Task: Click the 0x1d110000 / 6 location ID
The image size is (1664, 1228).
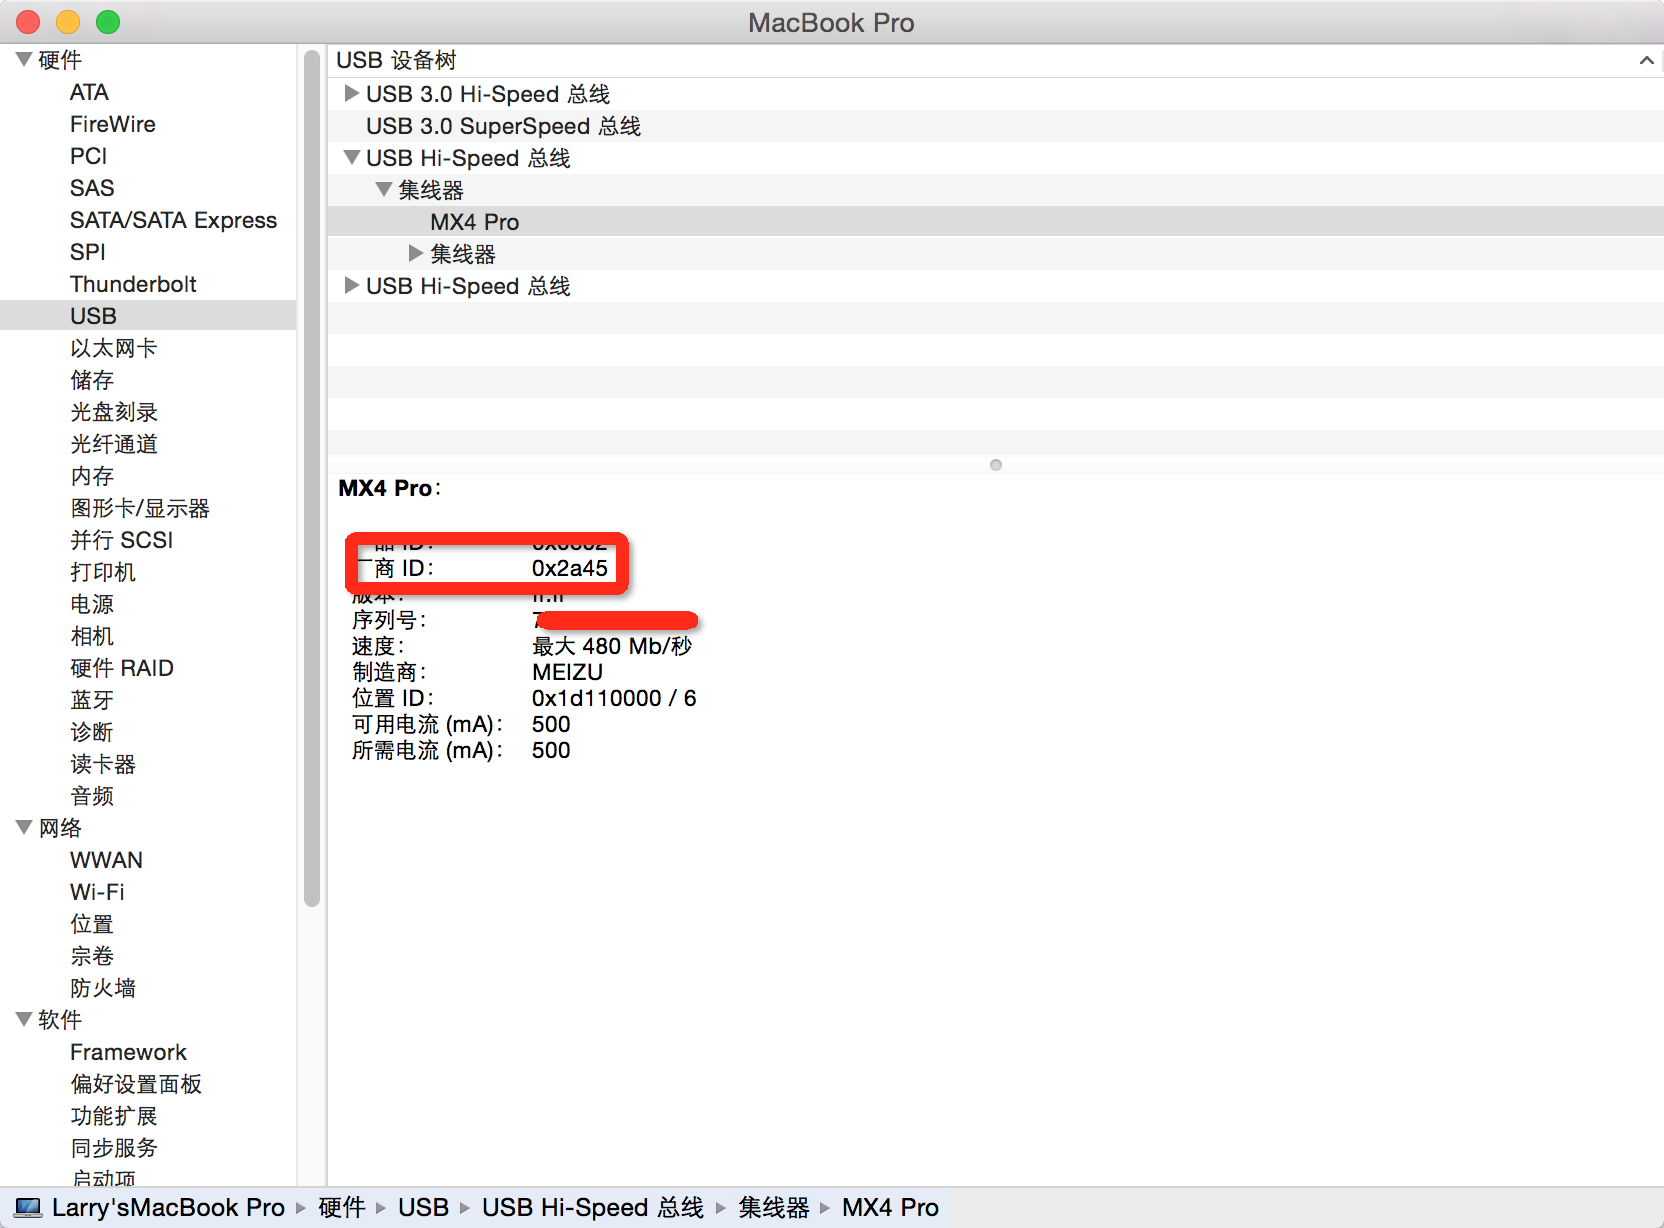Action: point(614,698)
